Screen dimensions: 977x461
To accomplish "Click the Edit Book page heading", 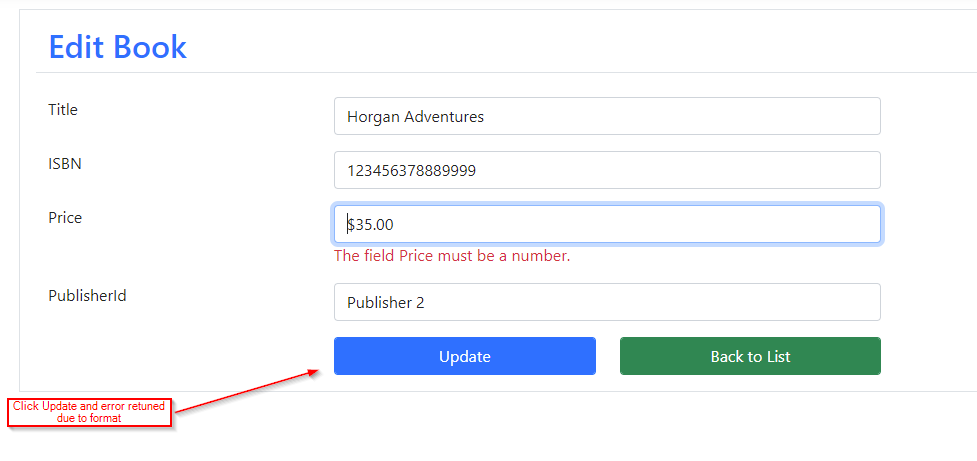I will [118, 47].
